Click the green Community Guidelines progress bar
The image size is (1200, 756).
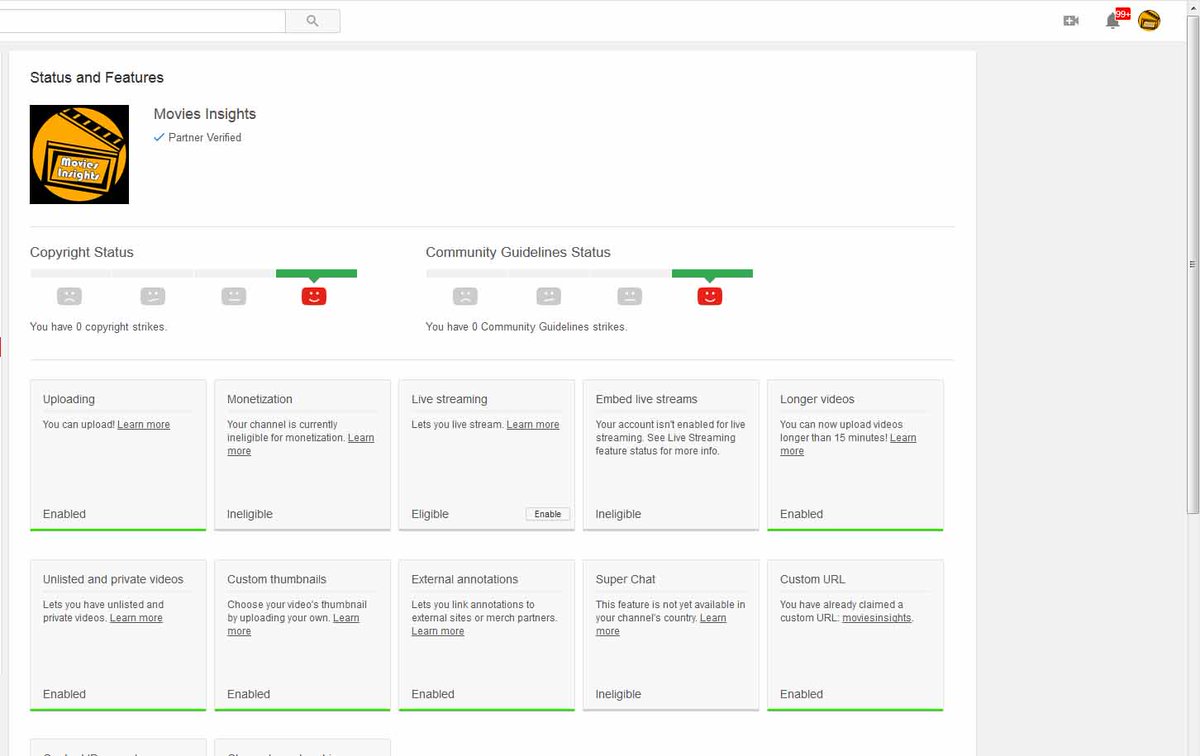tap(712, 273)
